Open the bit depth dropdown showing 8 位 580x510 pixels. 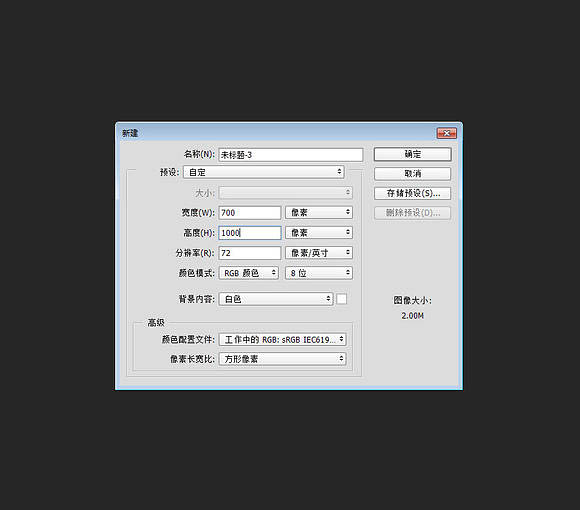tap(319, 273)
